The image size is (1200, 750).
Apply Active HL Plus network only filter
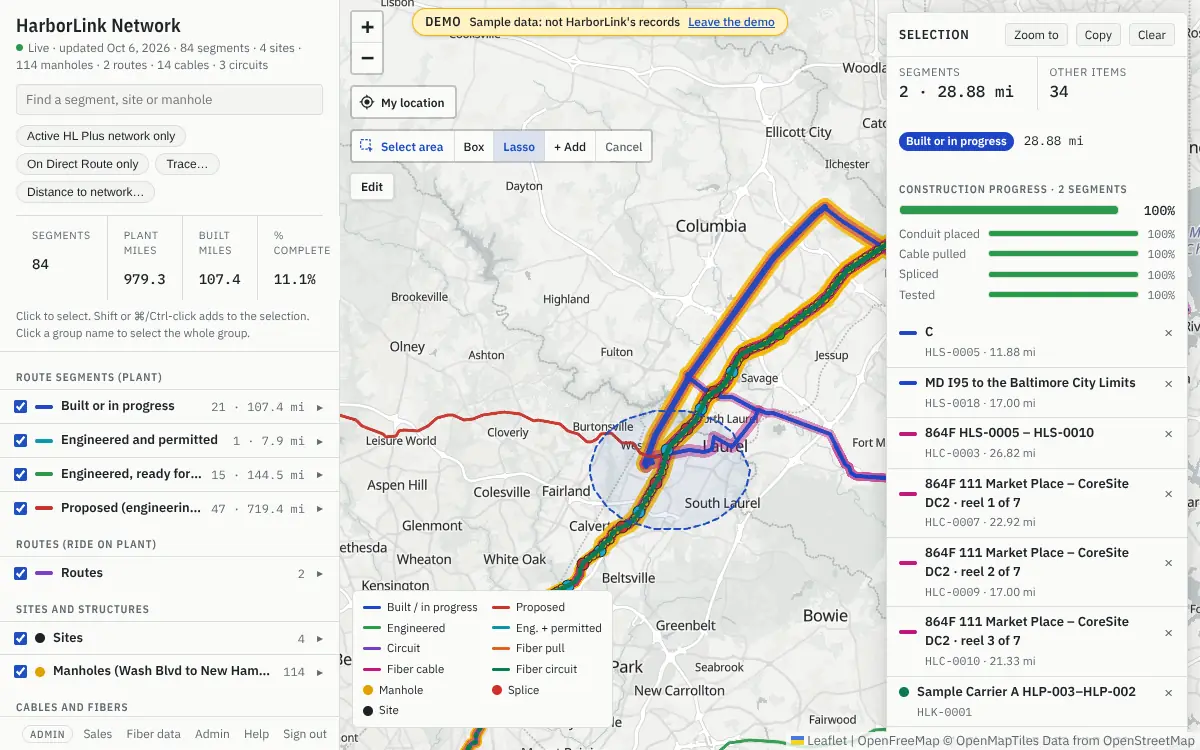point(101,136)
